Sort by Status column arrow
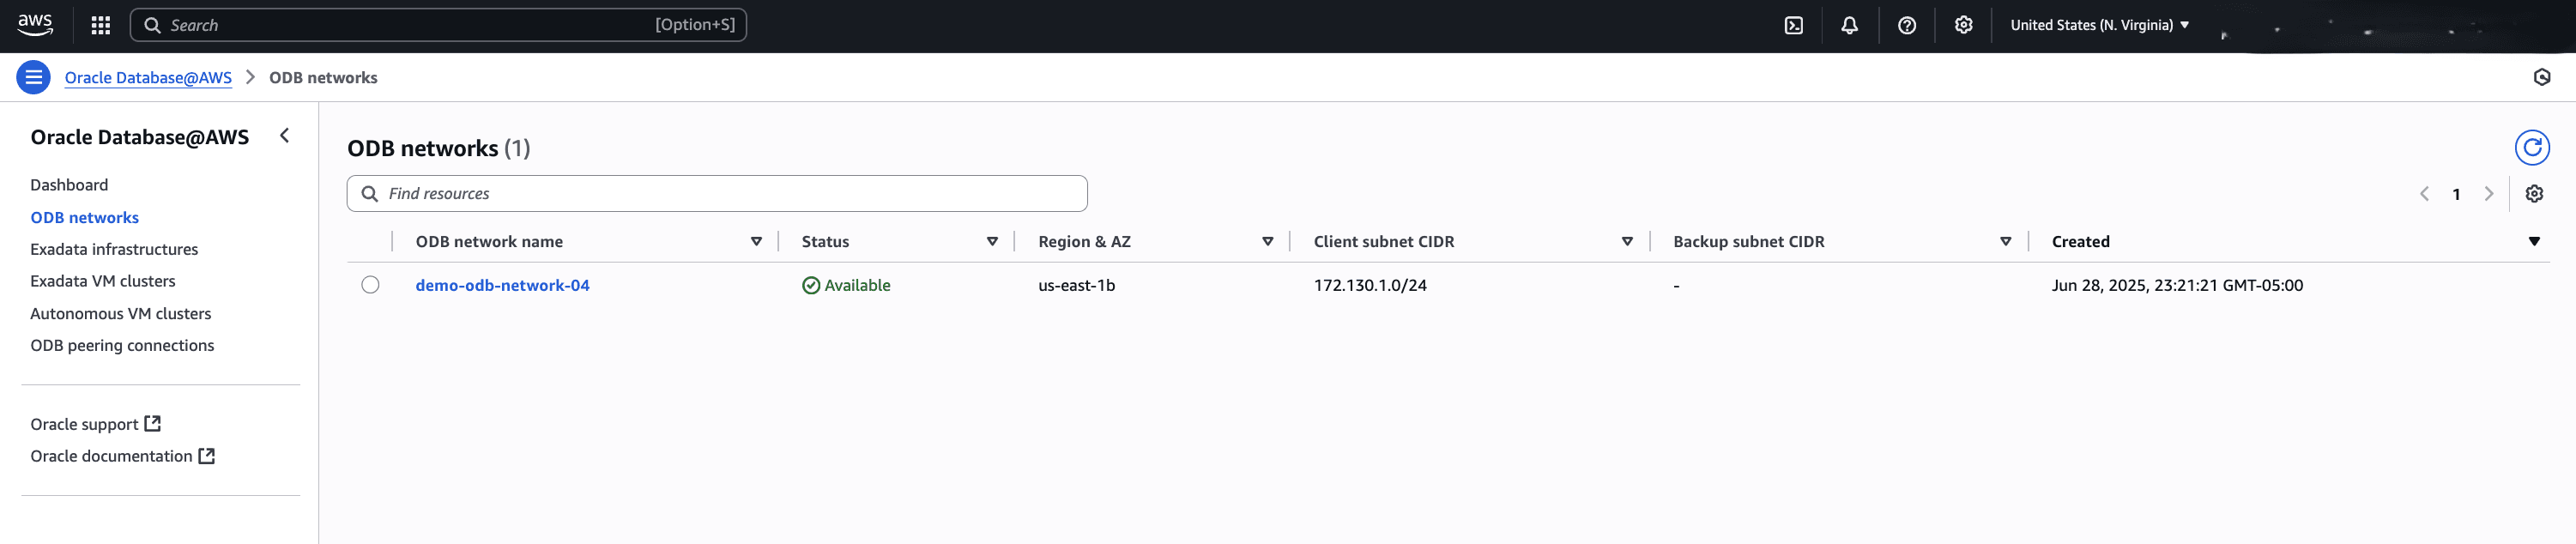Image resolution: width=2576 pixels, height=544 pixels. 992,242
